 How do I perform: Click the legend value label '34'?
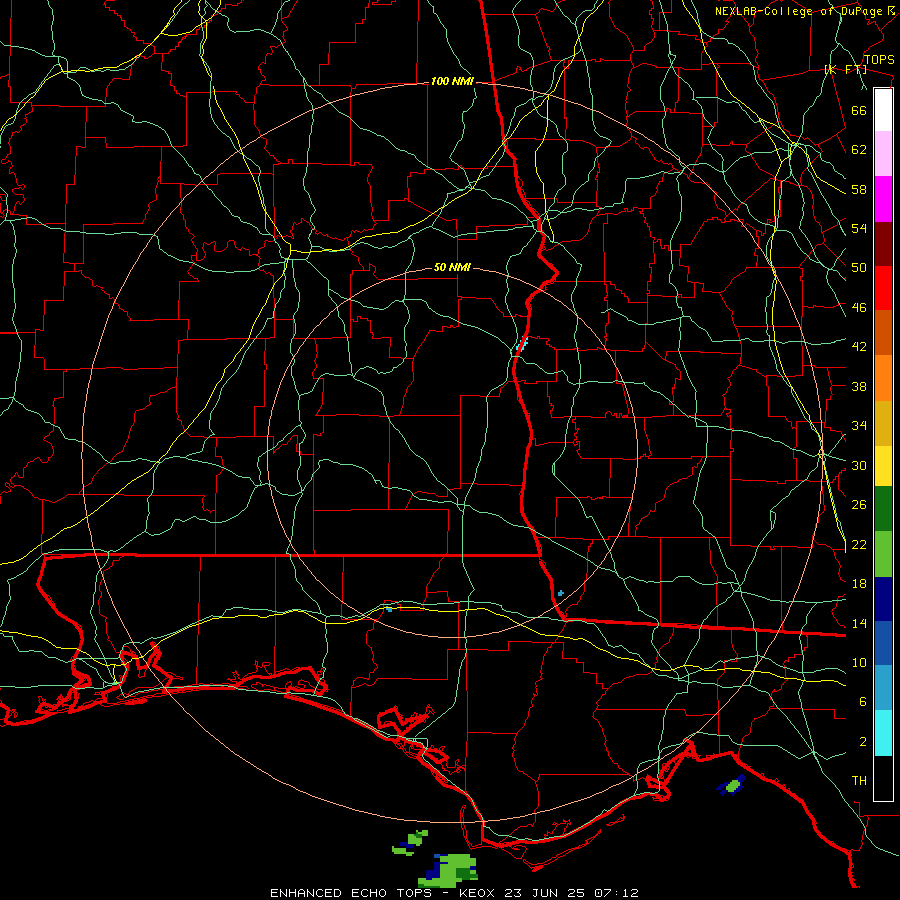[x=859, y=426]
